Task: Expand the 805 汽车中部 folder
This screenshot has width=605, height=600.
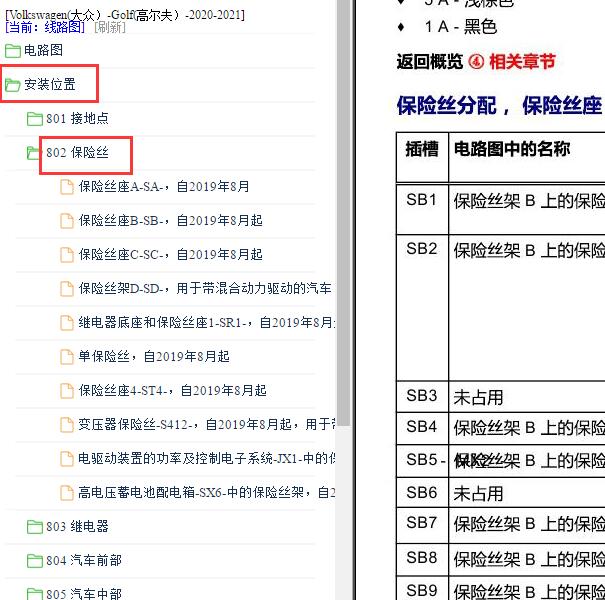Action: (x=35, y=593)
